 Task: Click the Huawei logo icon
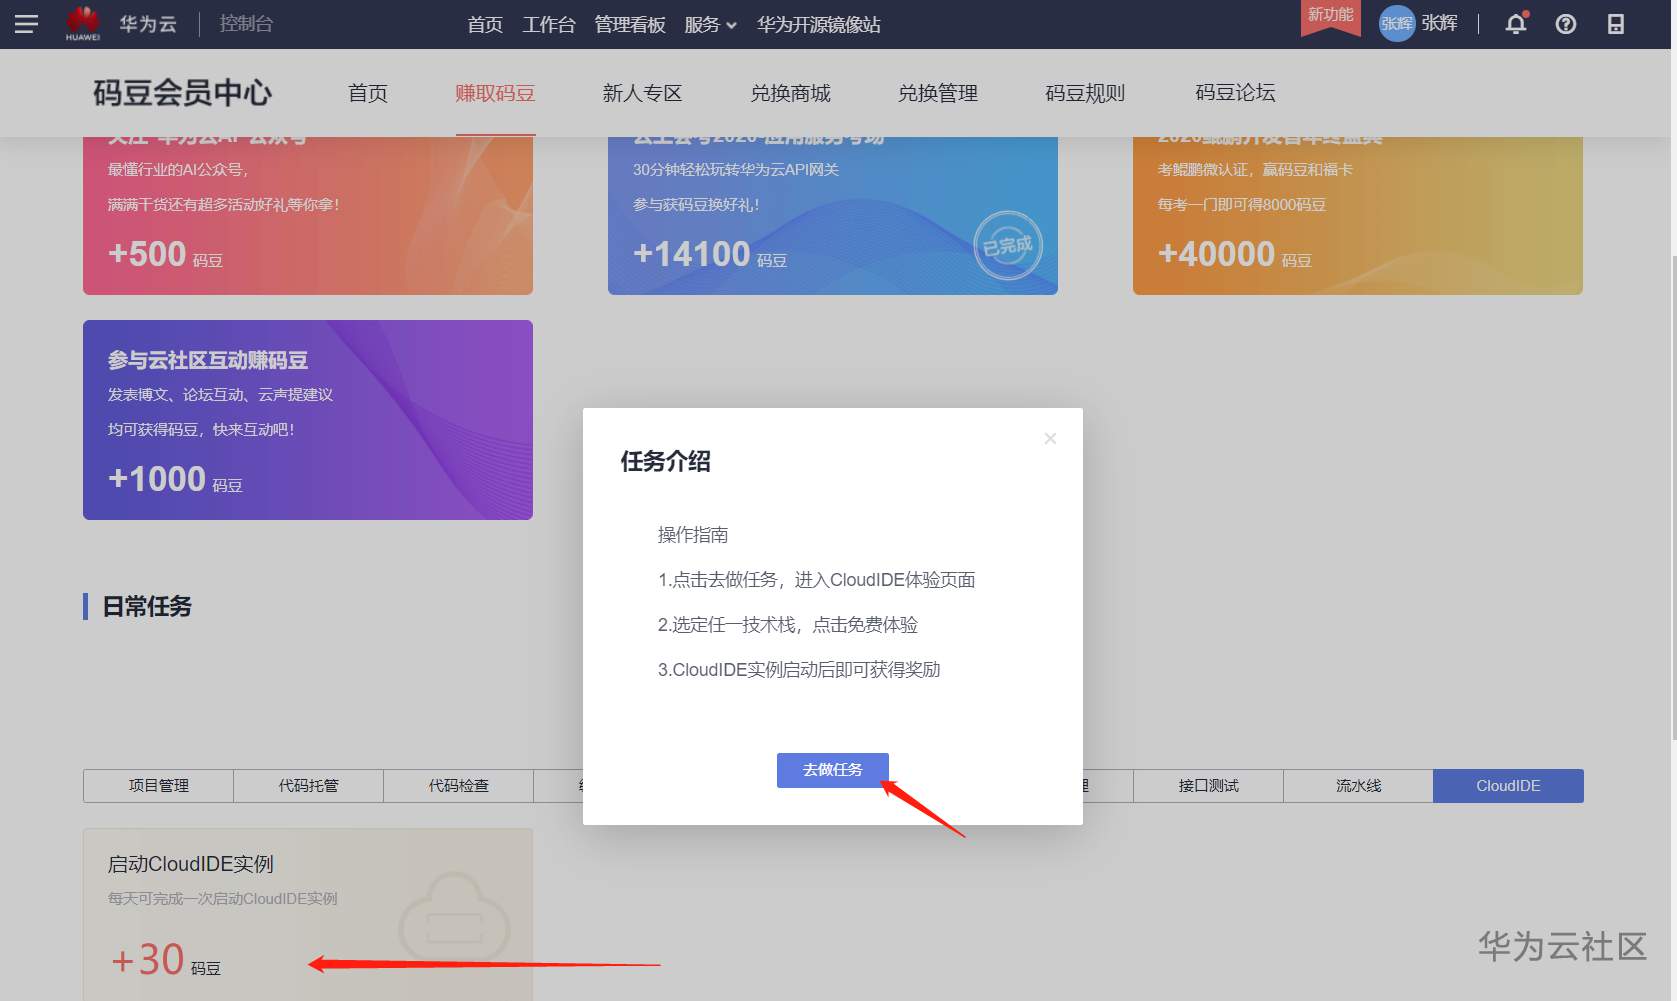[x=83, y=23]
